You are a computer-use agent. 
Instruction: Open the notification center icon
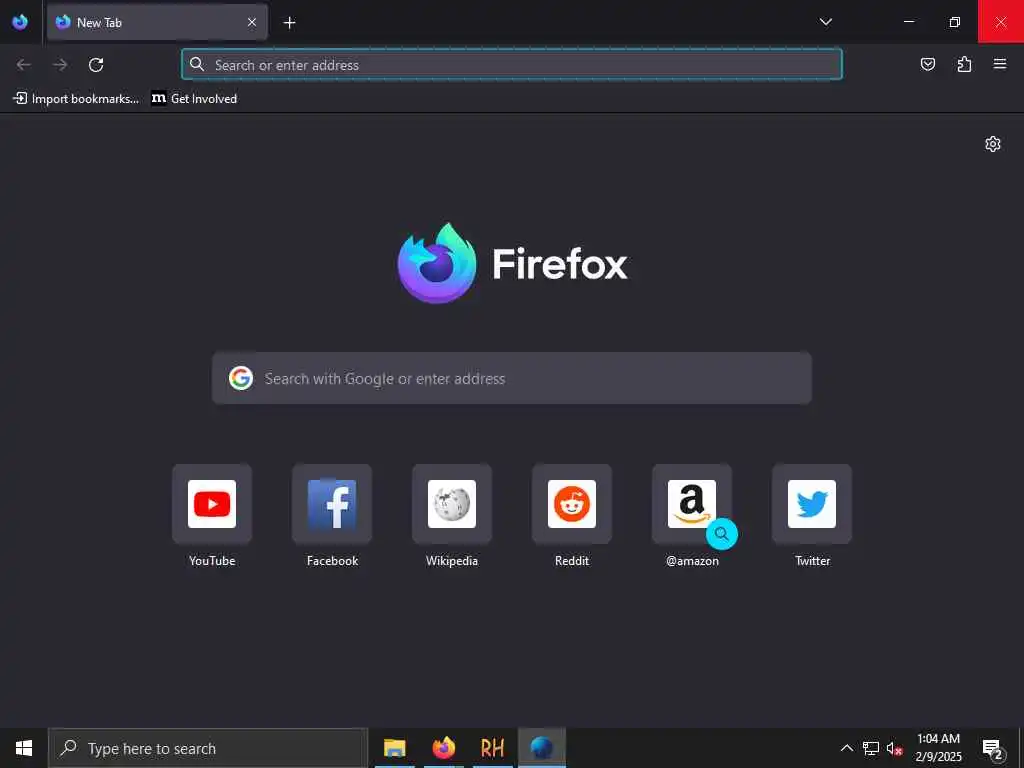click(993, 748)
